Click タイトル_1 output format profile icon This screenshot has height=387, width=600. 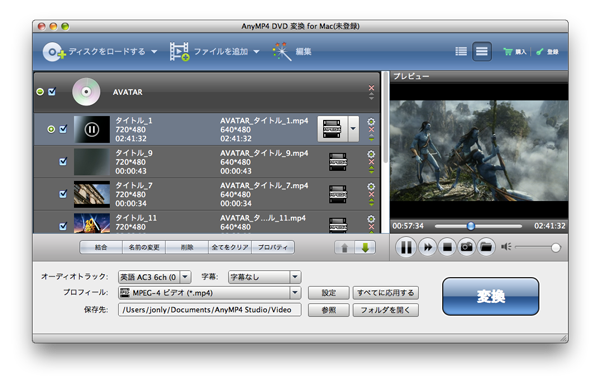332,129
